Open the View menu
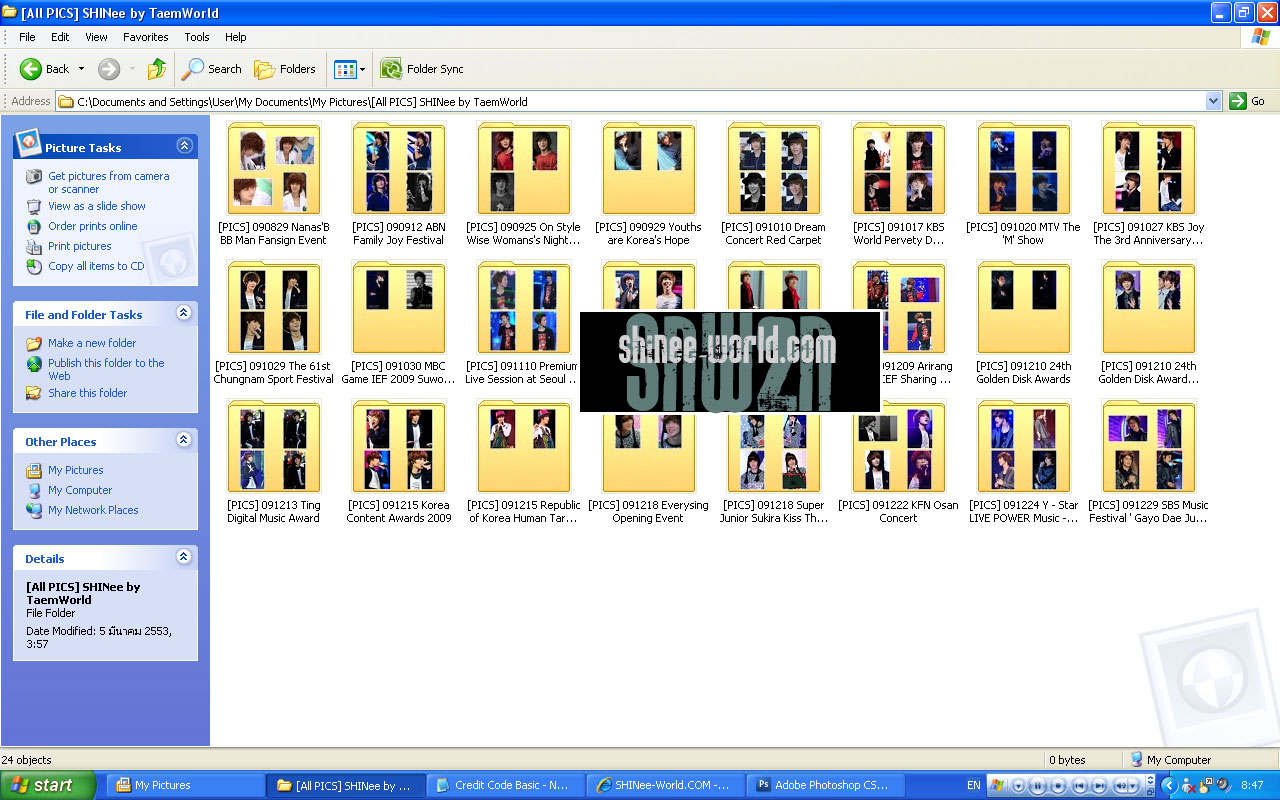The image size is (1280, 800). click(x=96, y=37)
